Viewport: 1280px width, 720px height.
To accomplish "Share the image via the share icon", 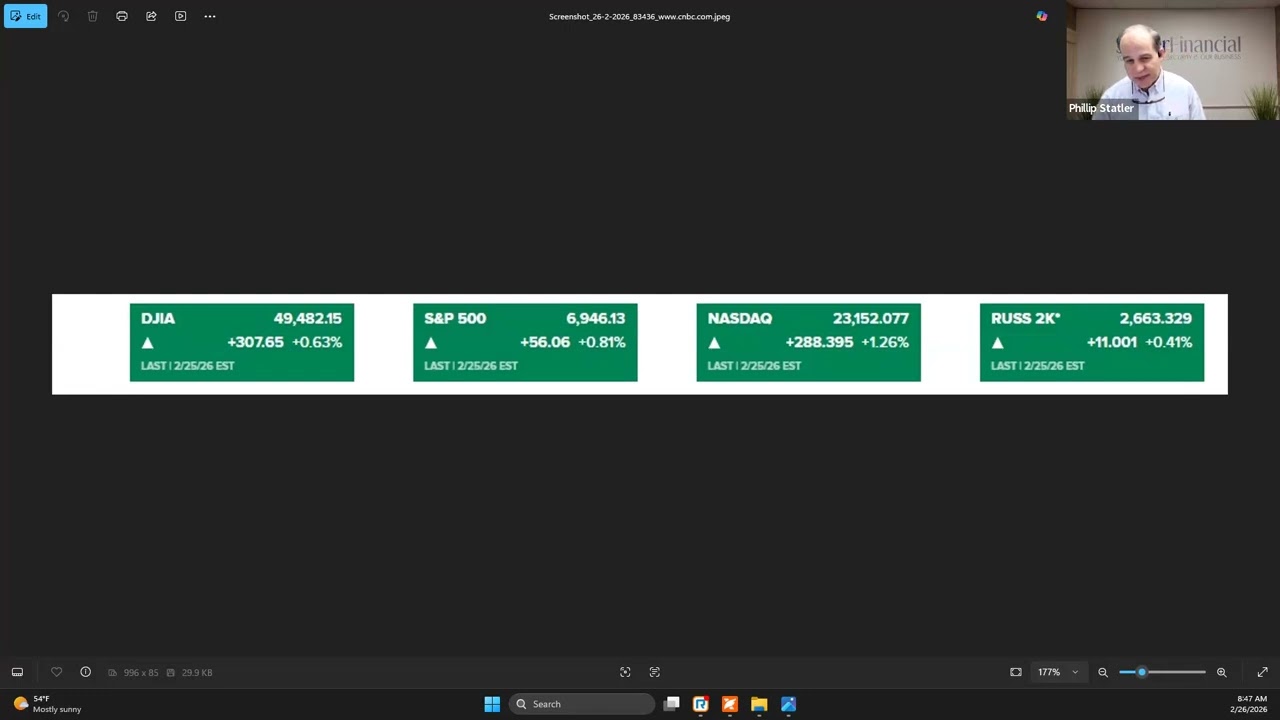I will [x=151, y=16].
